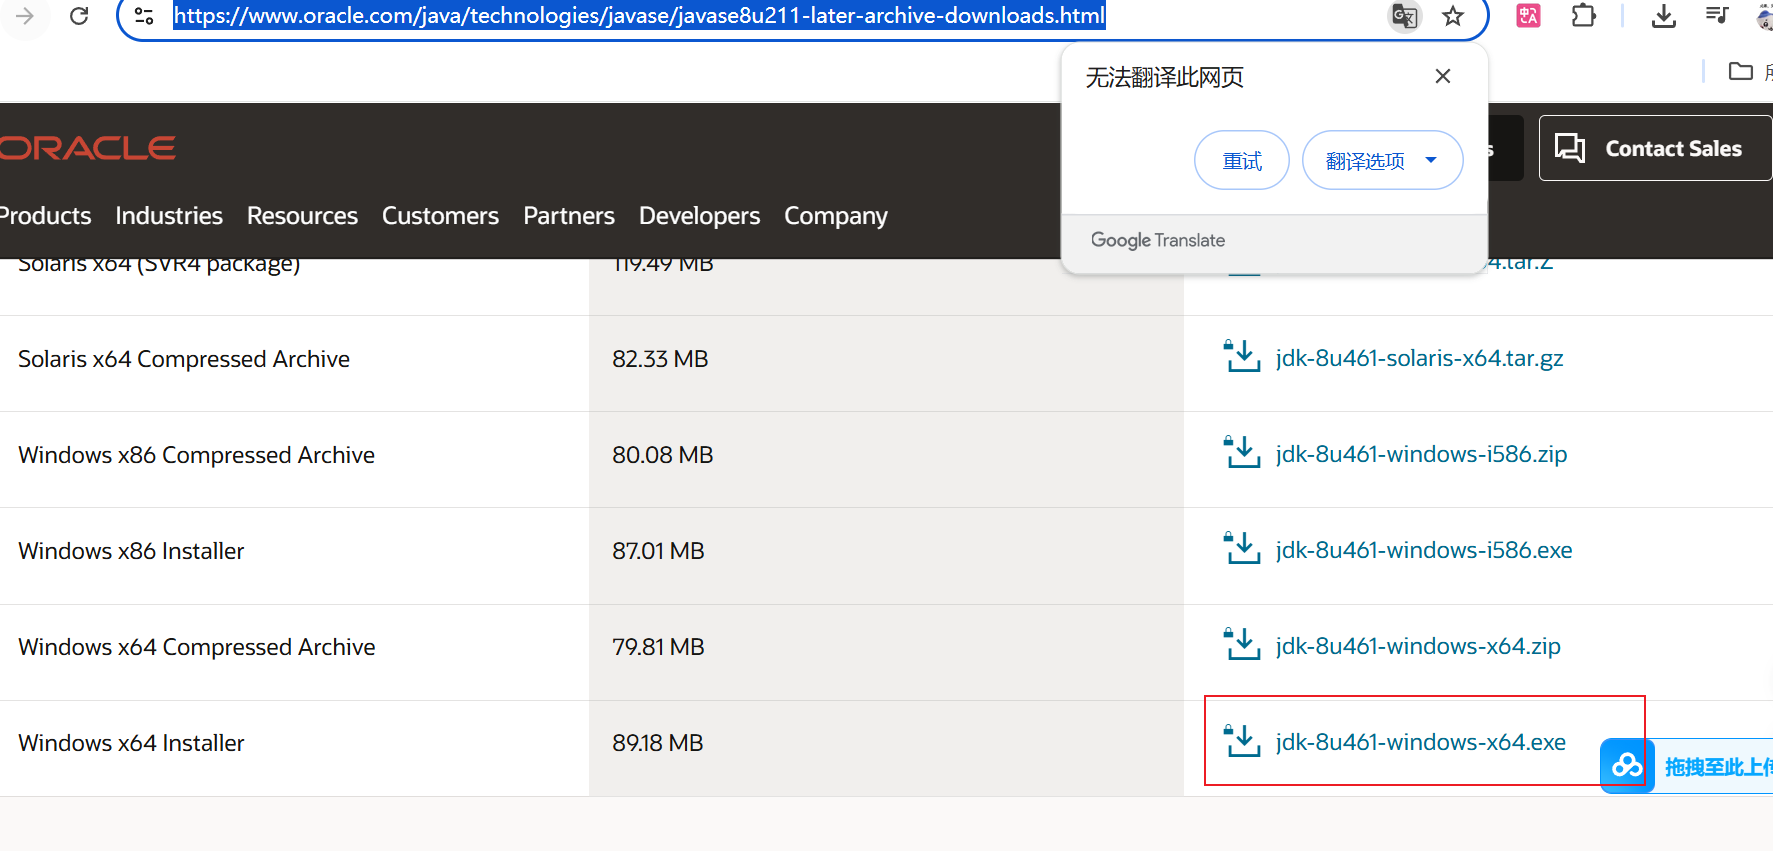Click the browser reload icon
Screen dimensions: 1773x851
pyautogui.click(x=79, y=16)
